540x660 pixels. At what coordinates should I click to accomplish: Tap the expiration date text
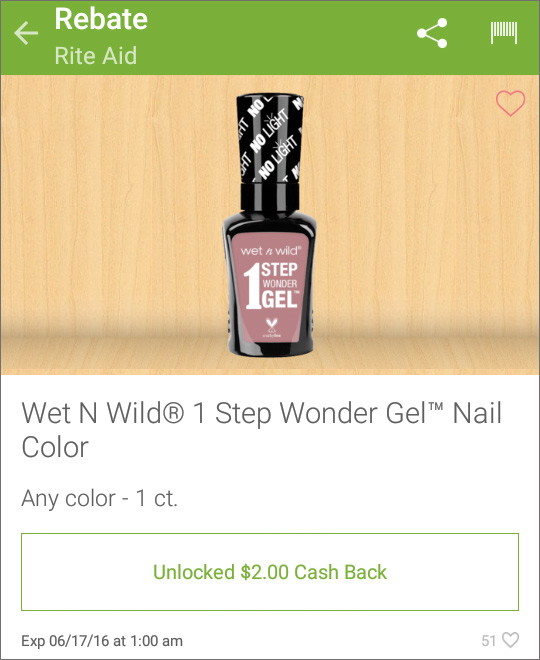pyautogui.click(x=102, y=641)
